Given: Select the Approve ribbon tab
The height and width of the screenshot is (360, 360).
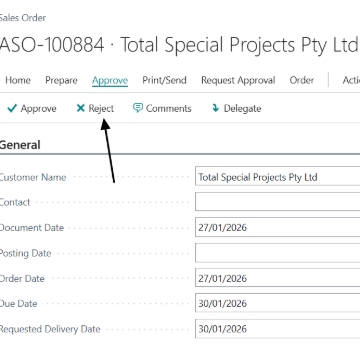Looking at the screenshot, I should point(110,80).
